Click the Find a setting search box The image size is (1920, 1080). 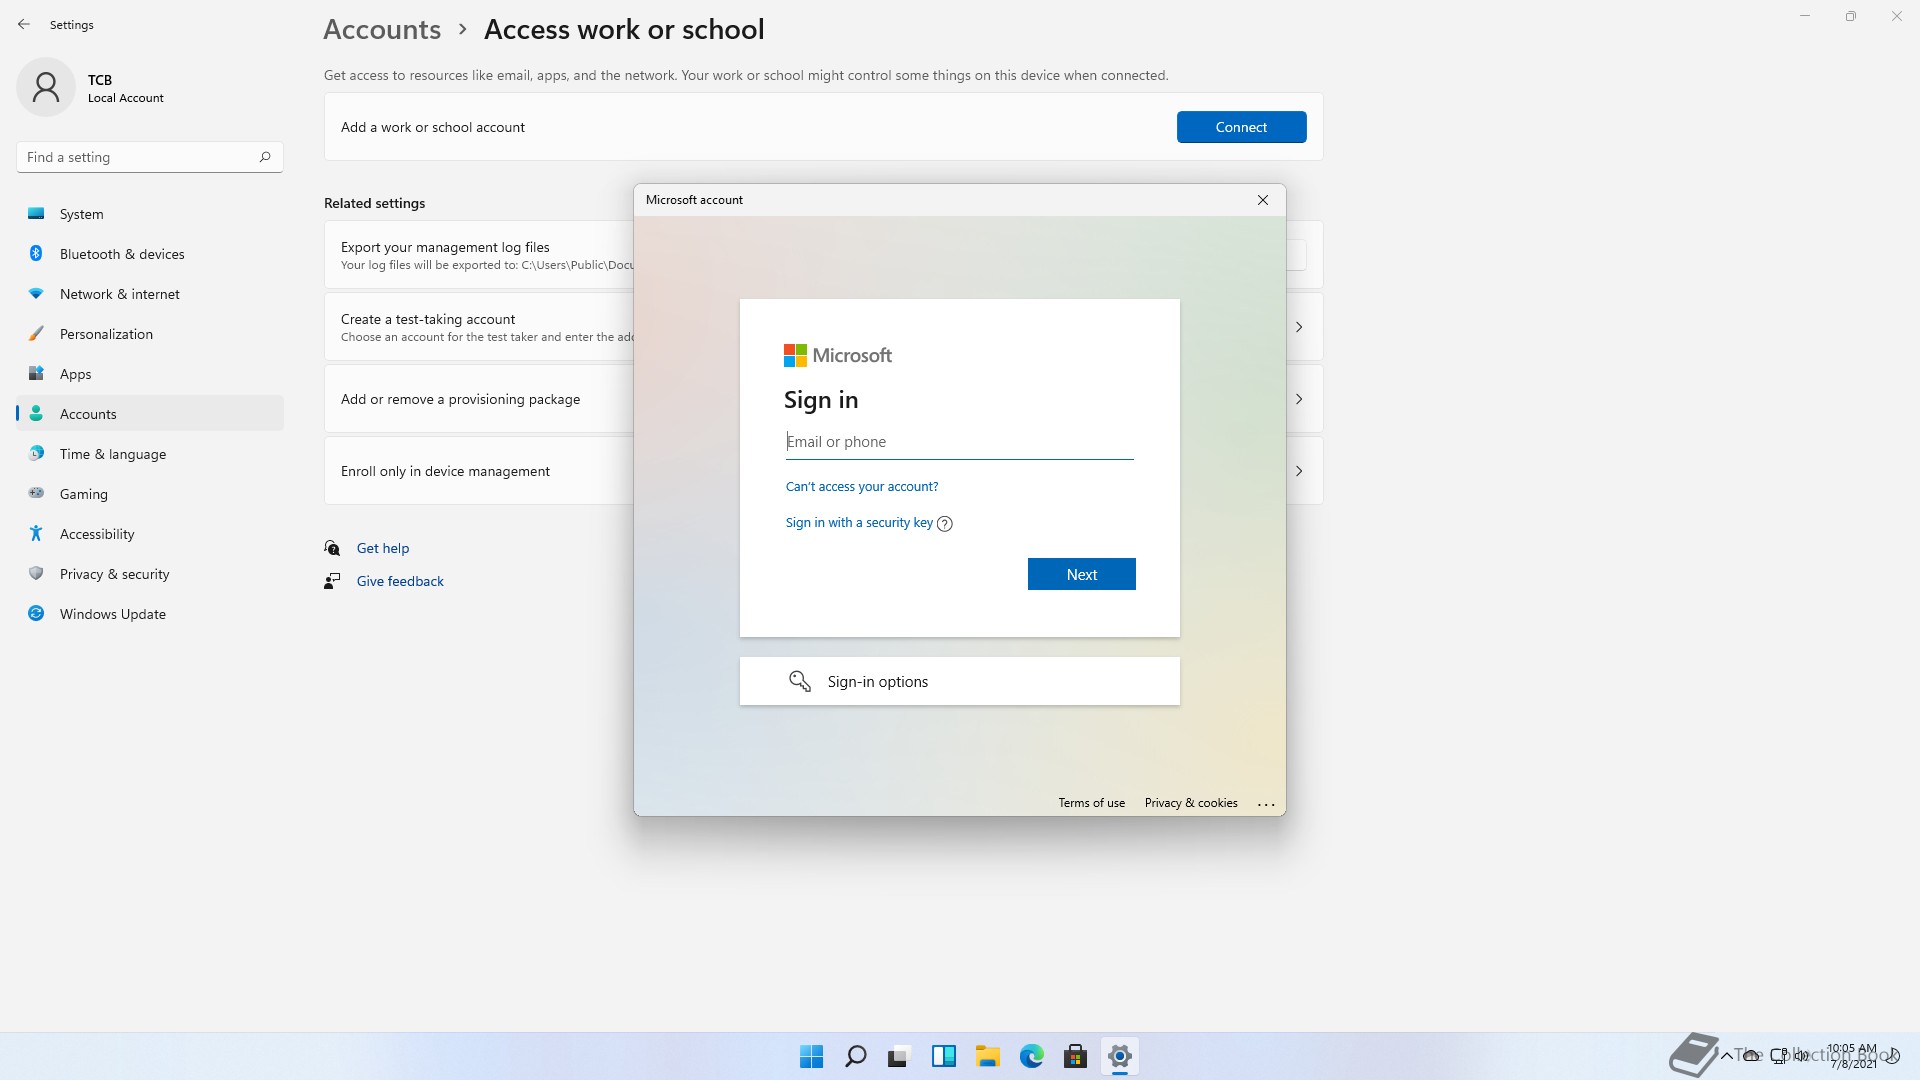click(x=150, y=157)
